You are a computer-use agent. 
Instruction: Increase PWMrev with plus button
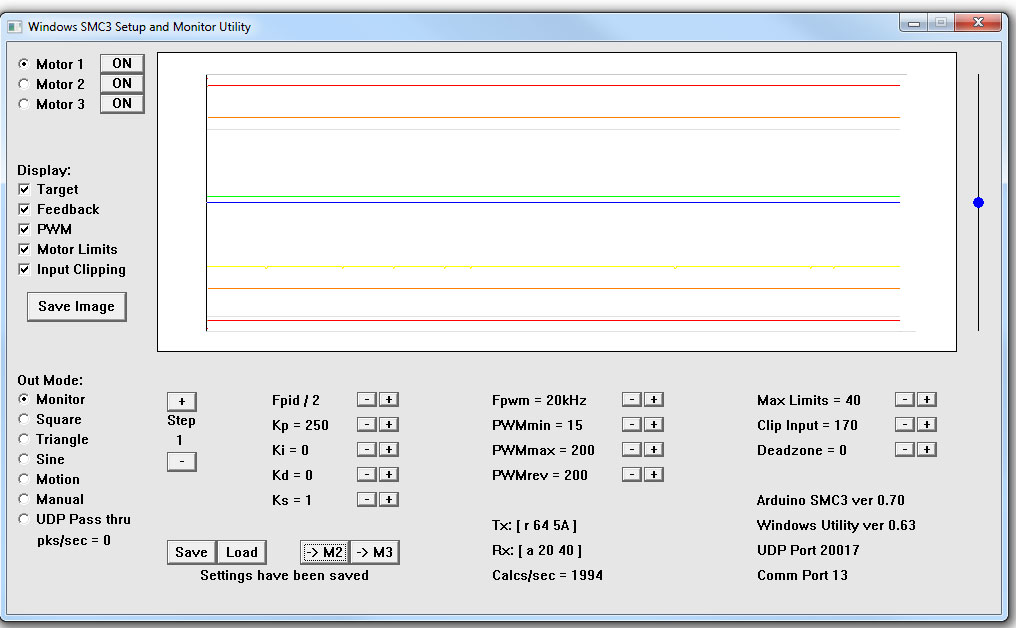tap(654, 474)
